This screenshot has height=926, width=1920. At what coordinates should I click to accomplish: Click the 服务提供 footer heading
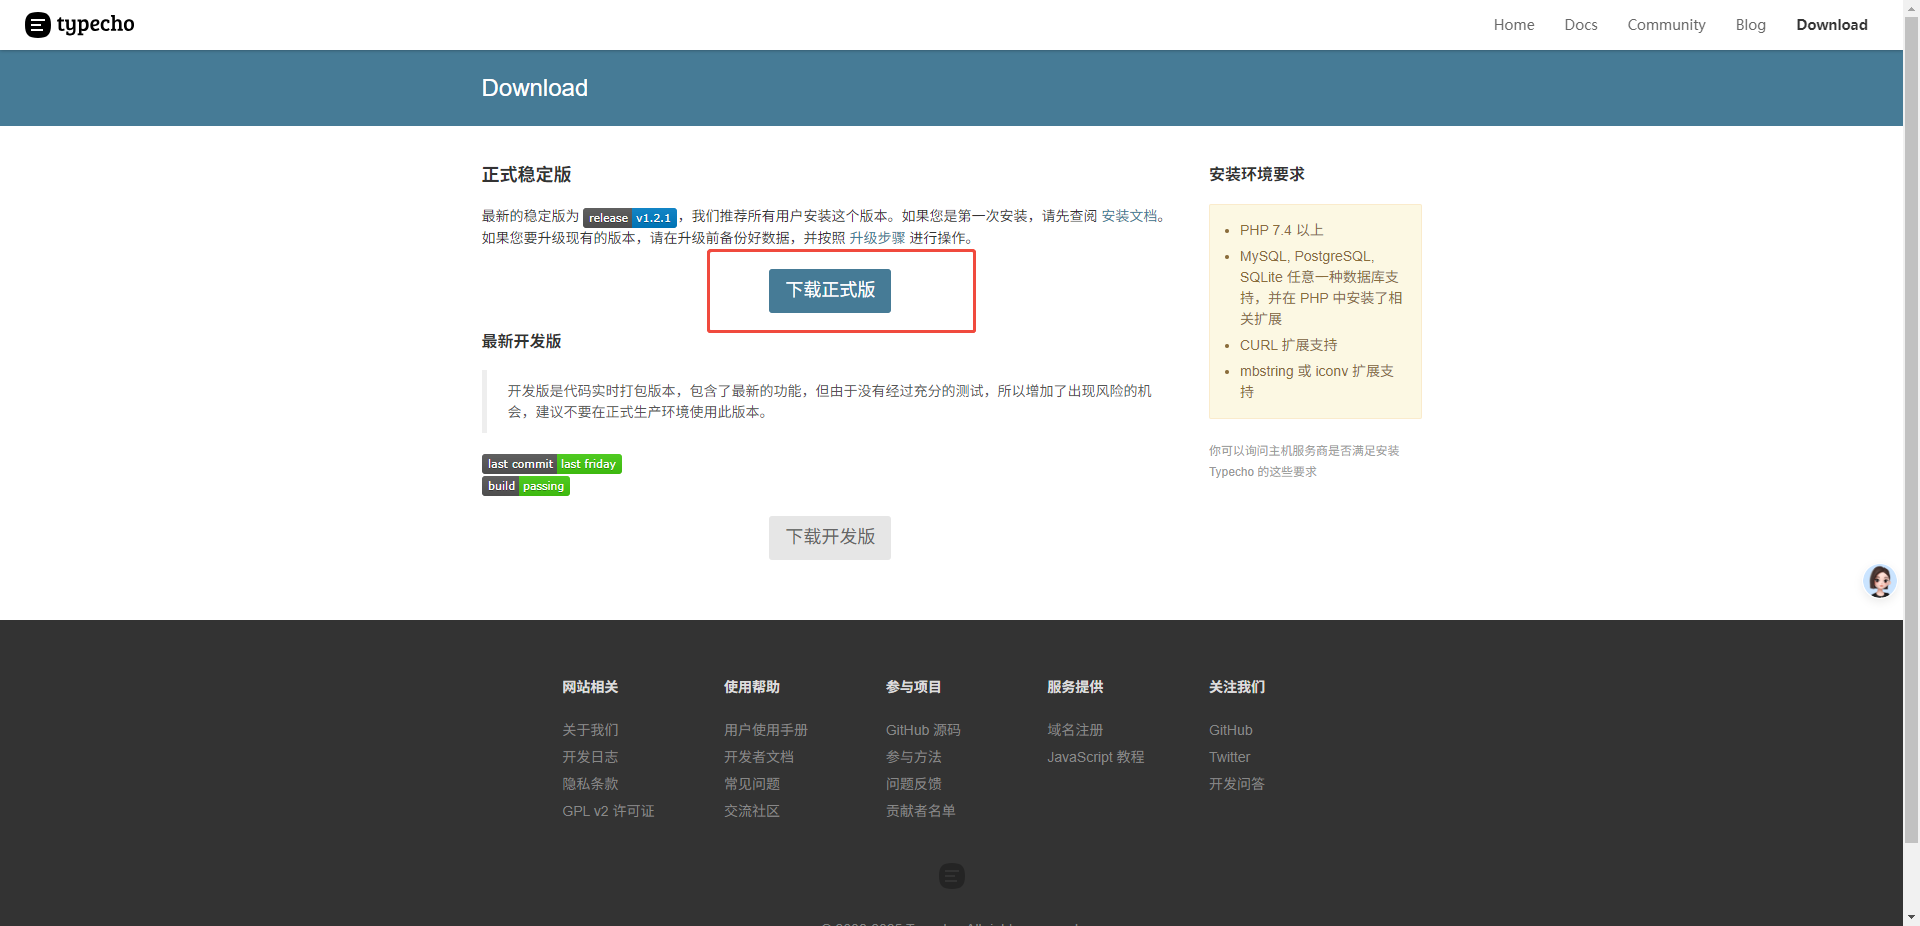pyautogui.click(x=1075, y=687)
